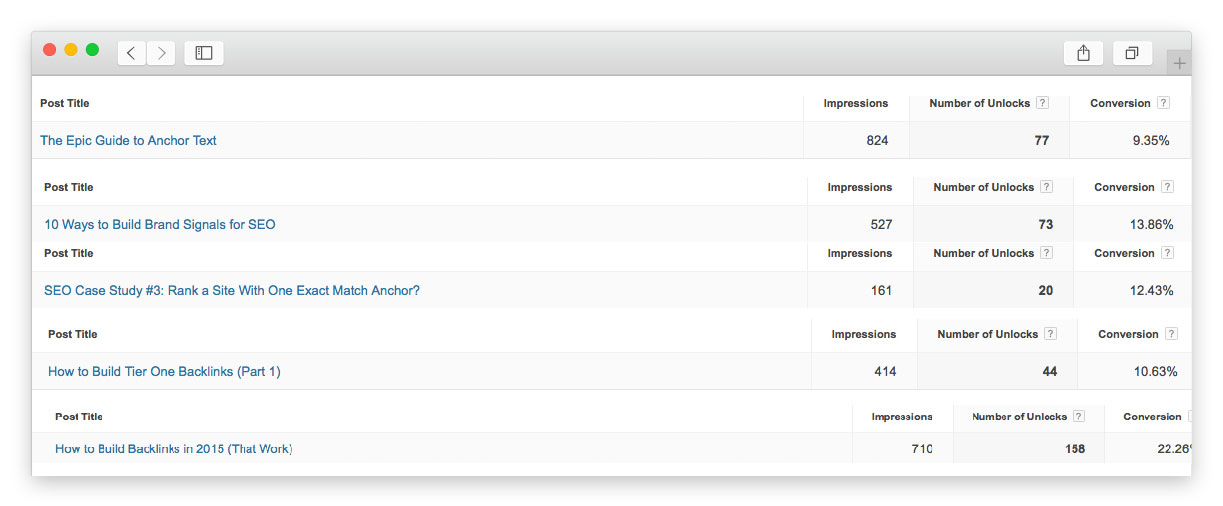Click the green fullscreen window button
The image size is (1223, 506).
(x=92, y=50)
